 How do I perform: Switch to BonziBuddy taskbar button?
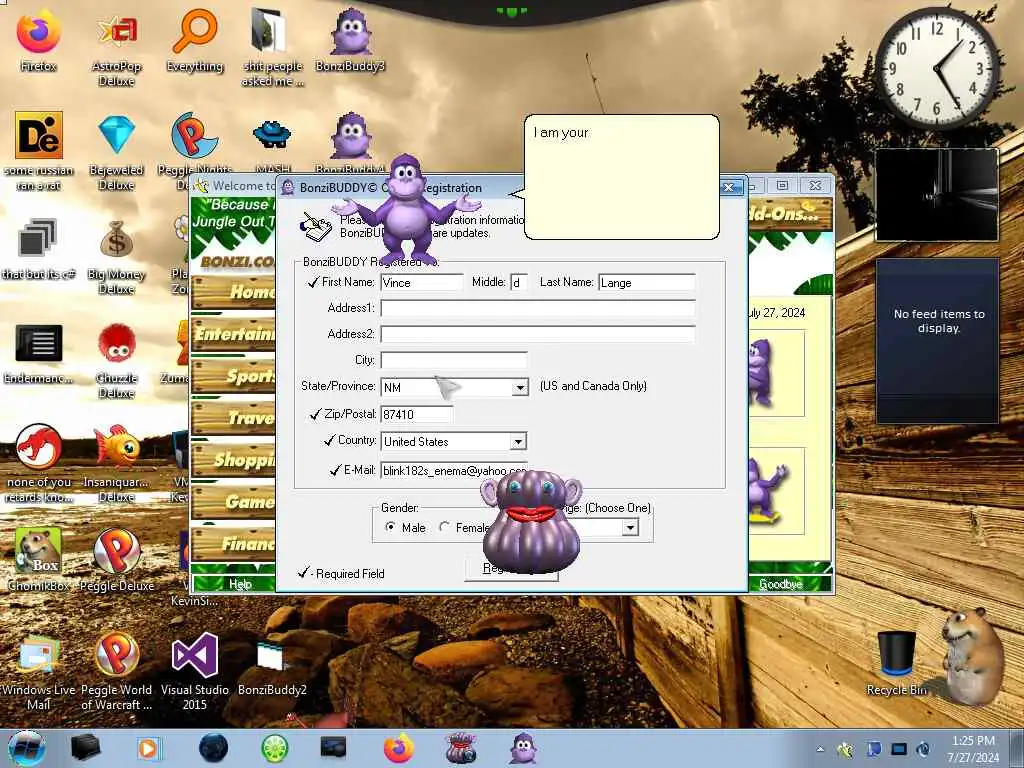523,748
